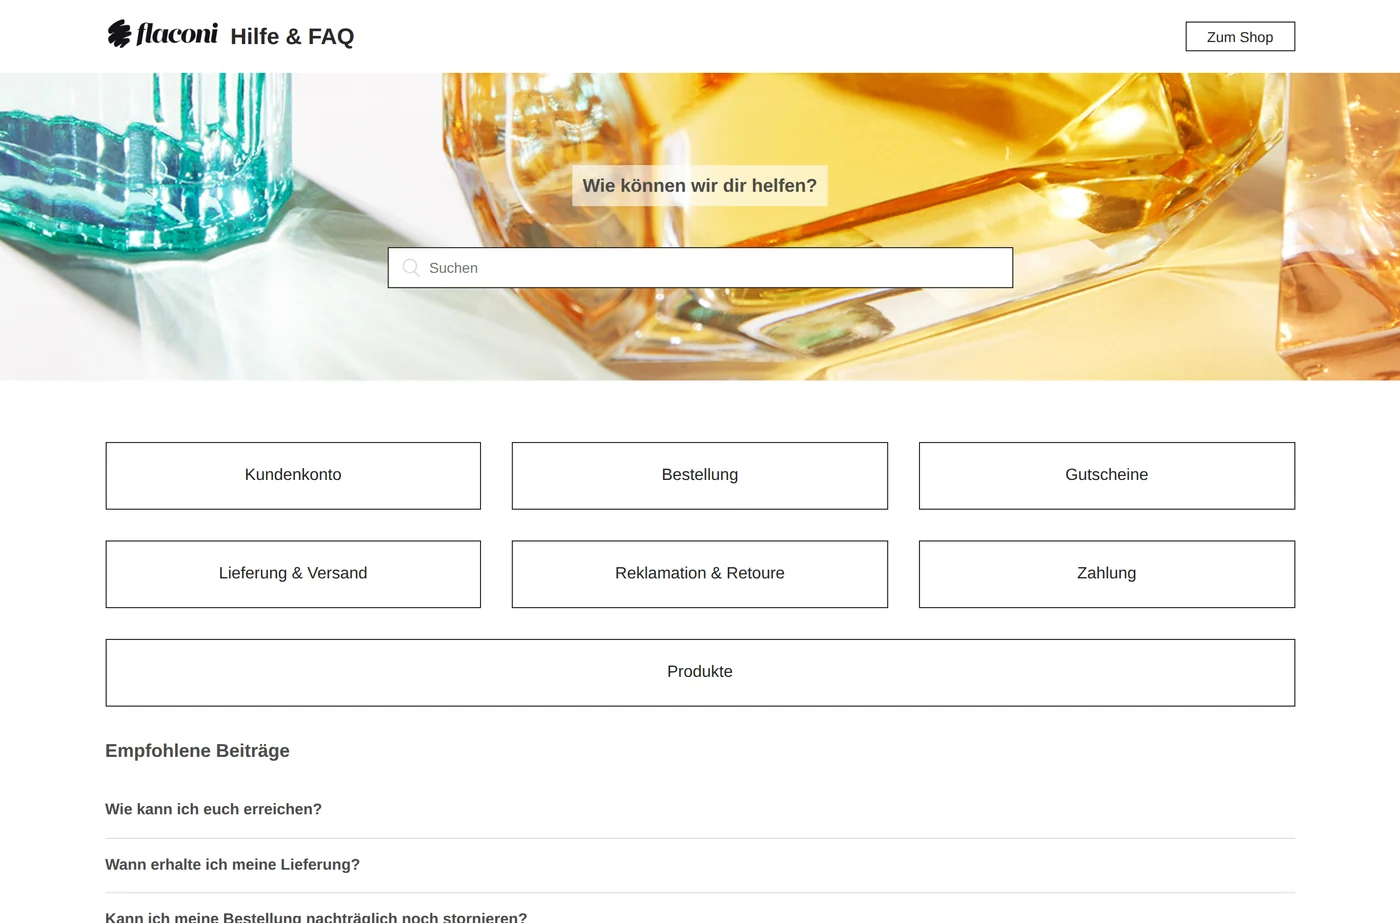Screen dimensions: 1400x923
Task: Open article about cancelling order (stornieren)
Action: pos(316,916)
